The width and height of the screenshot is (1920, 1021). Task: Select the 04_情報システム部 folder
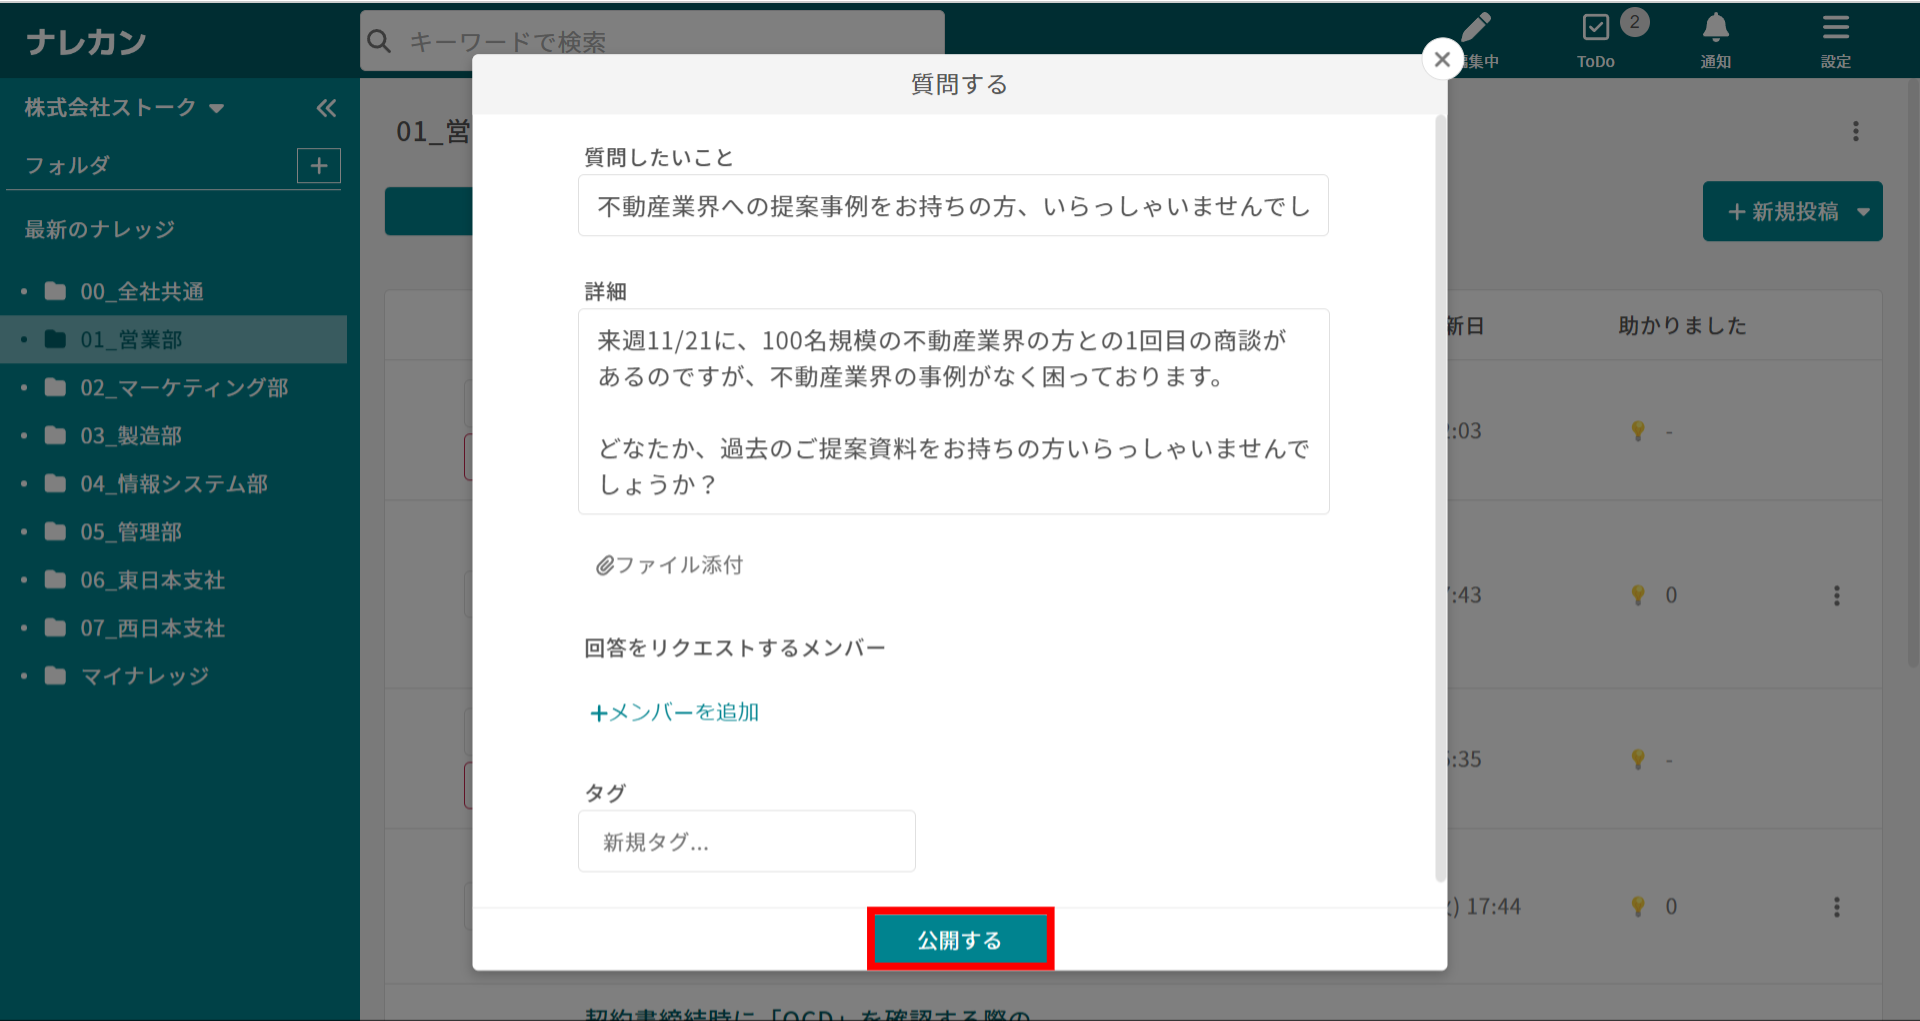point(174,484)
